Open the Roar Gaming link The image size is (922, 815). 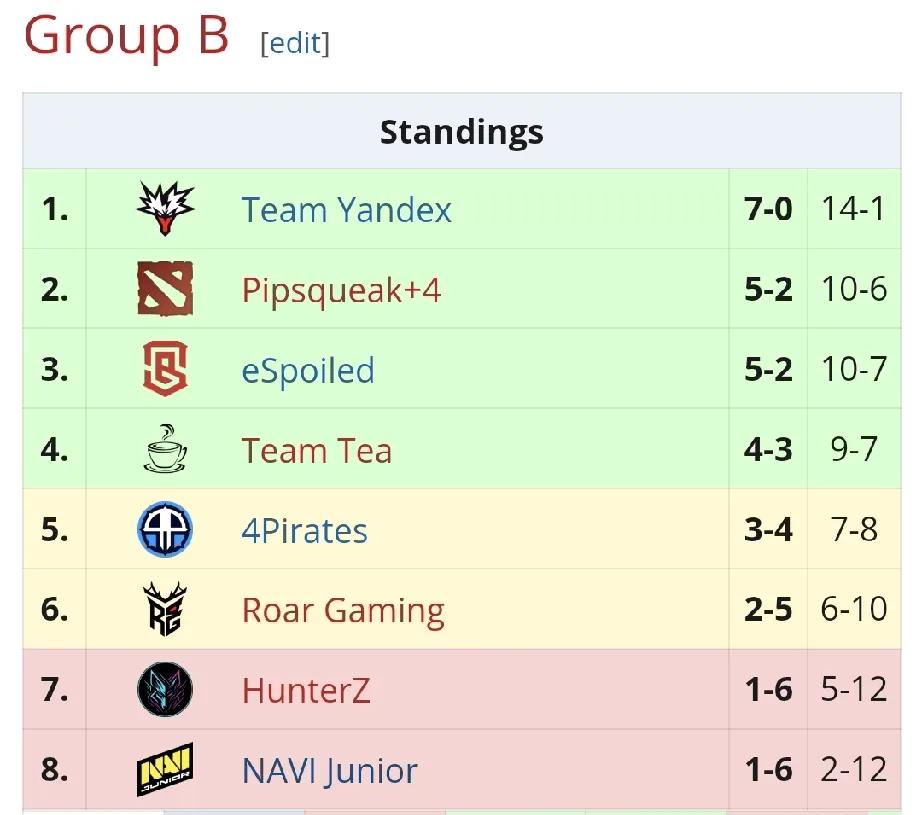point(343,610)
